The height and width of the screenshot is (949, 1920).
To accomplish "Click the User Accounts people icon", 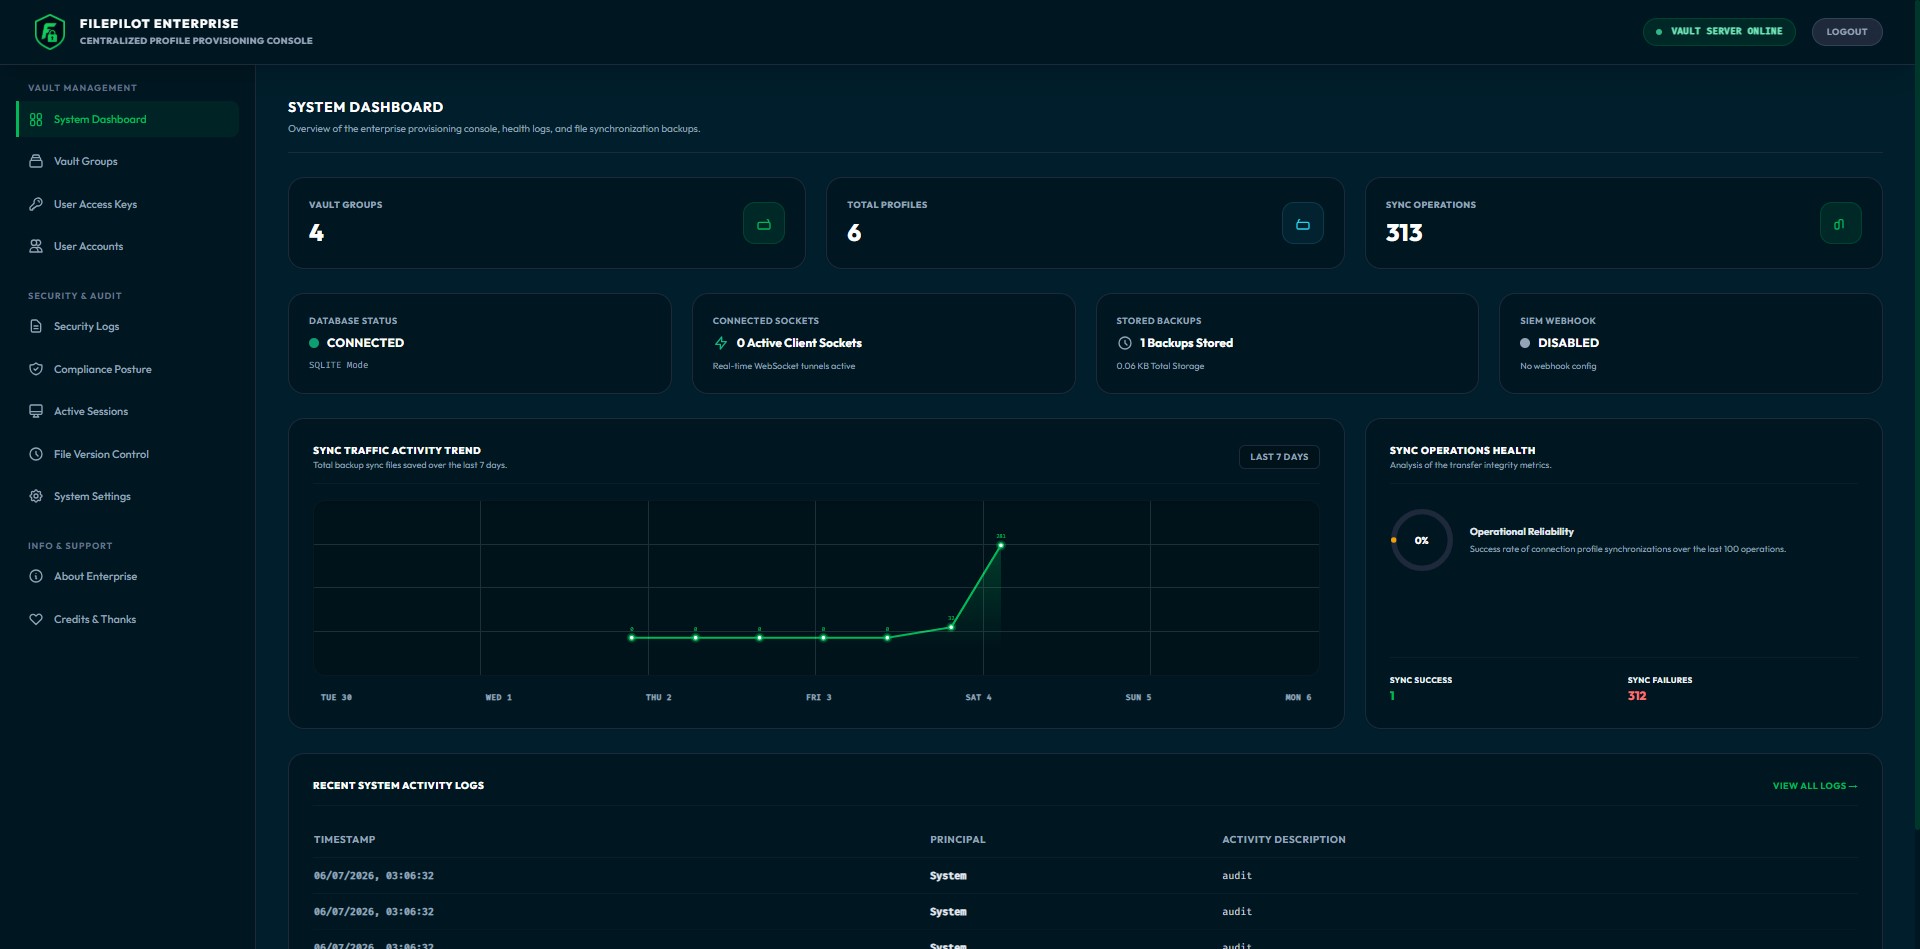I will coord(36,246).
